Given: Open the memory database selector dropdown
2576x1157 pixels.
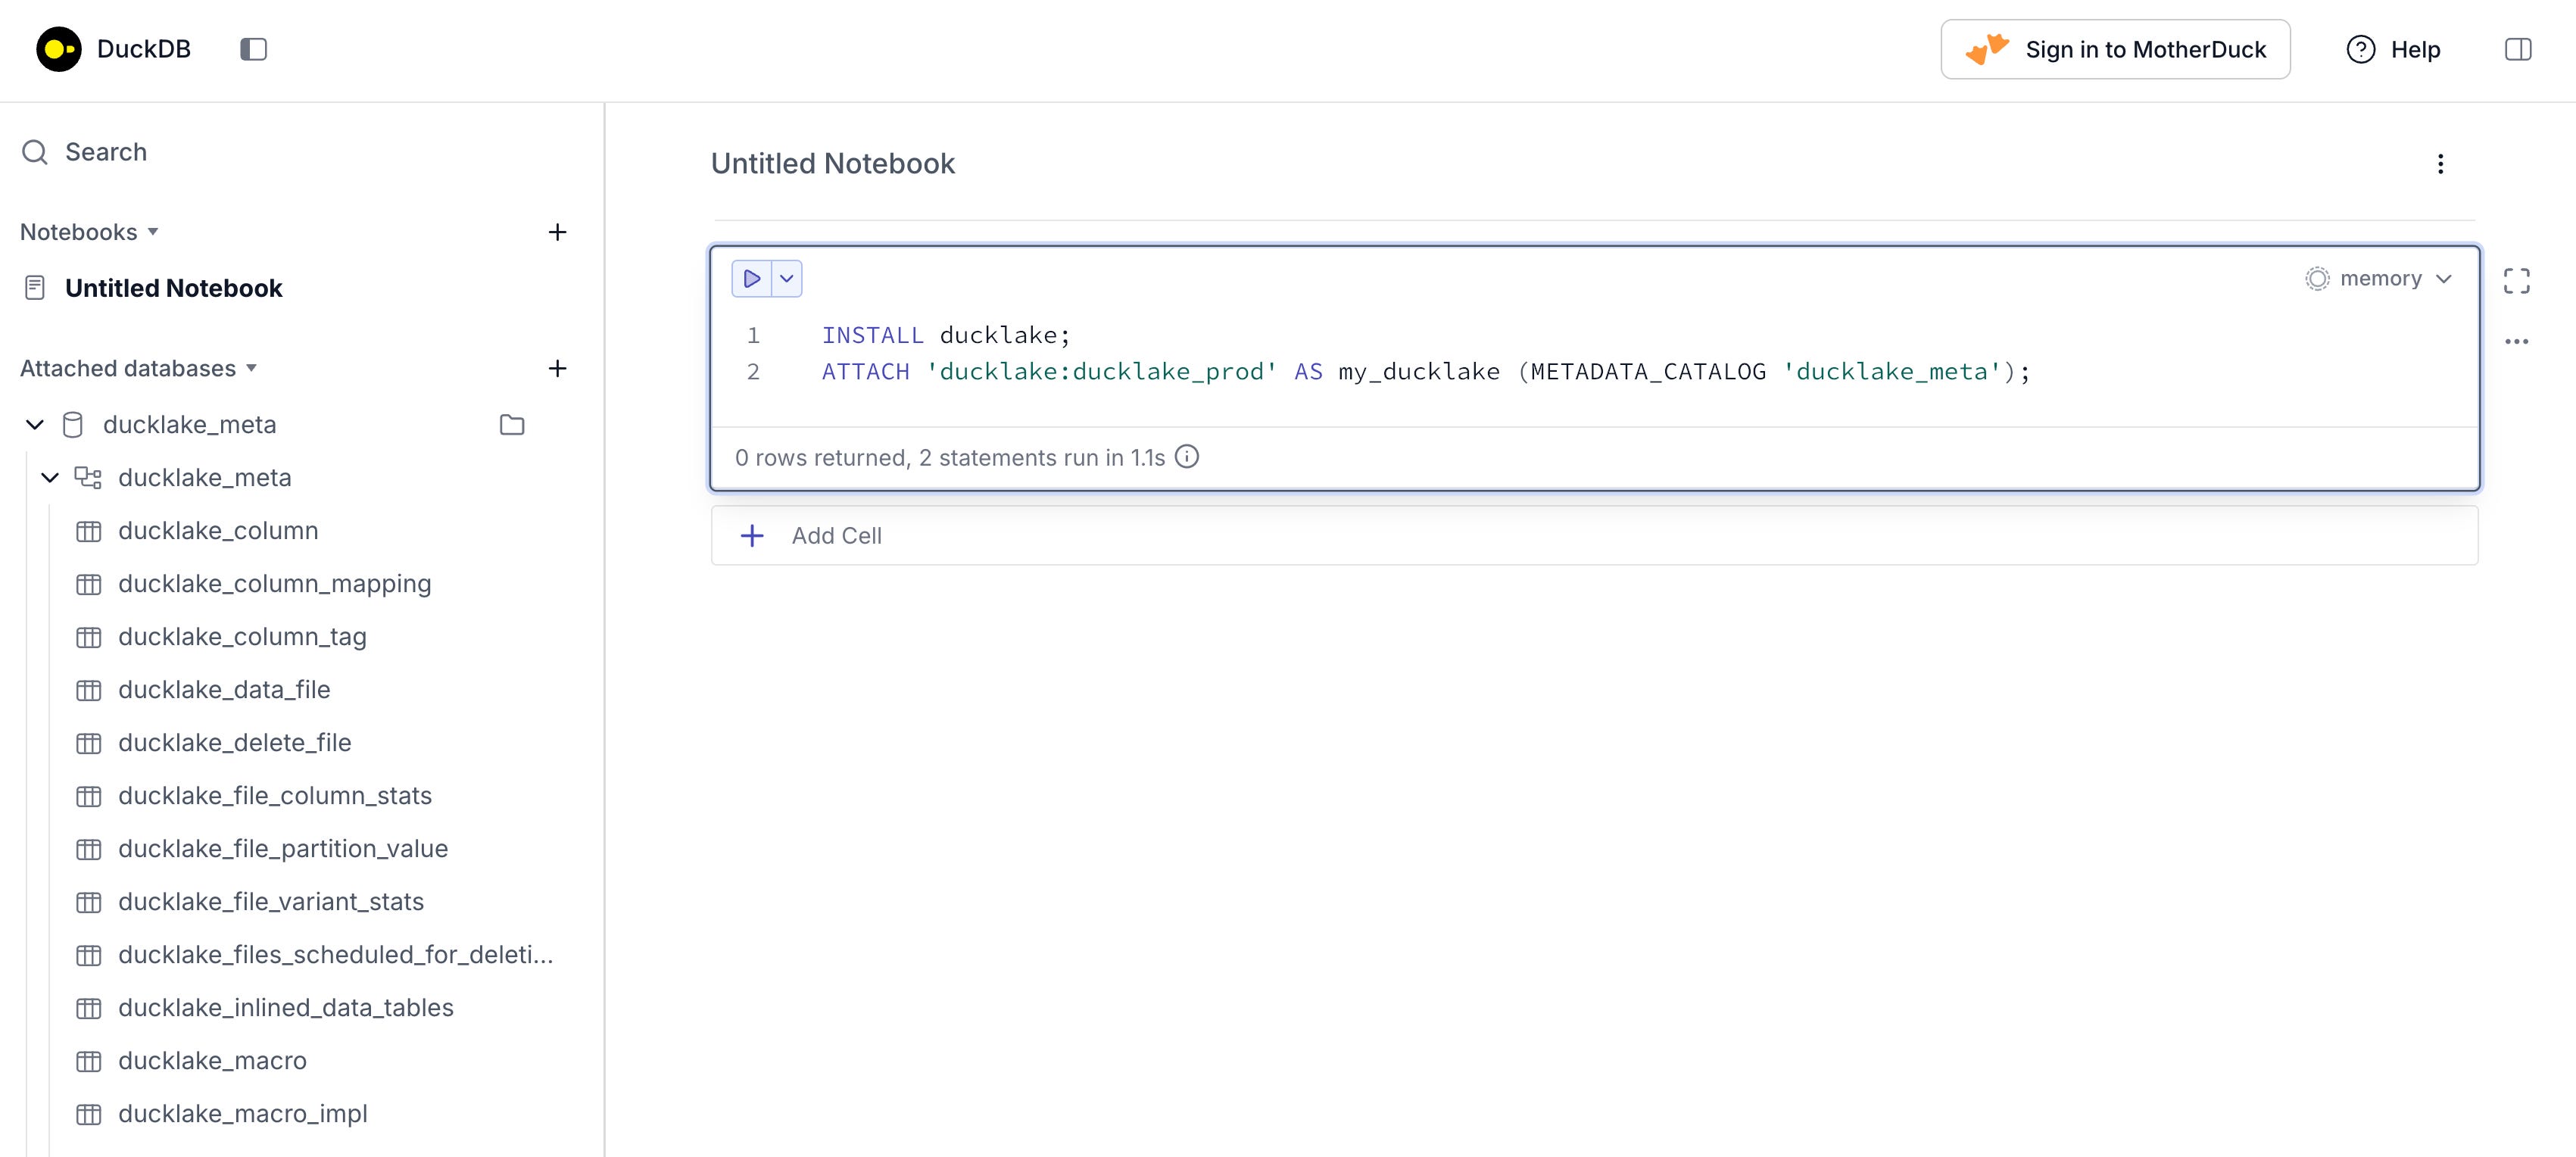Looking at the screenshot, I should click(2380, 279).
